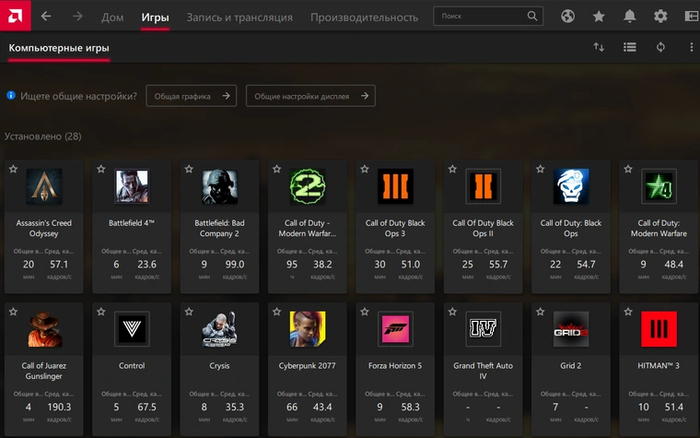
Task: Open the web browser globe icon
Action: point(568,17)
